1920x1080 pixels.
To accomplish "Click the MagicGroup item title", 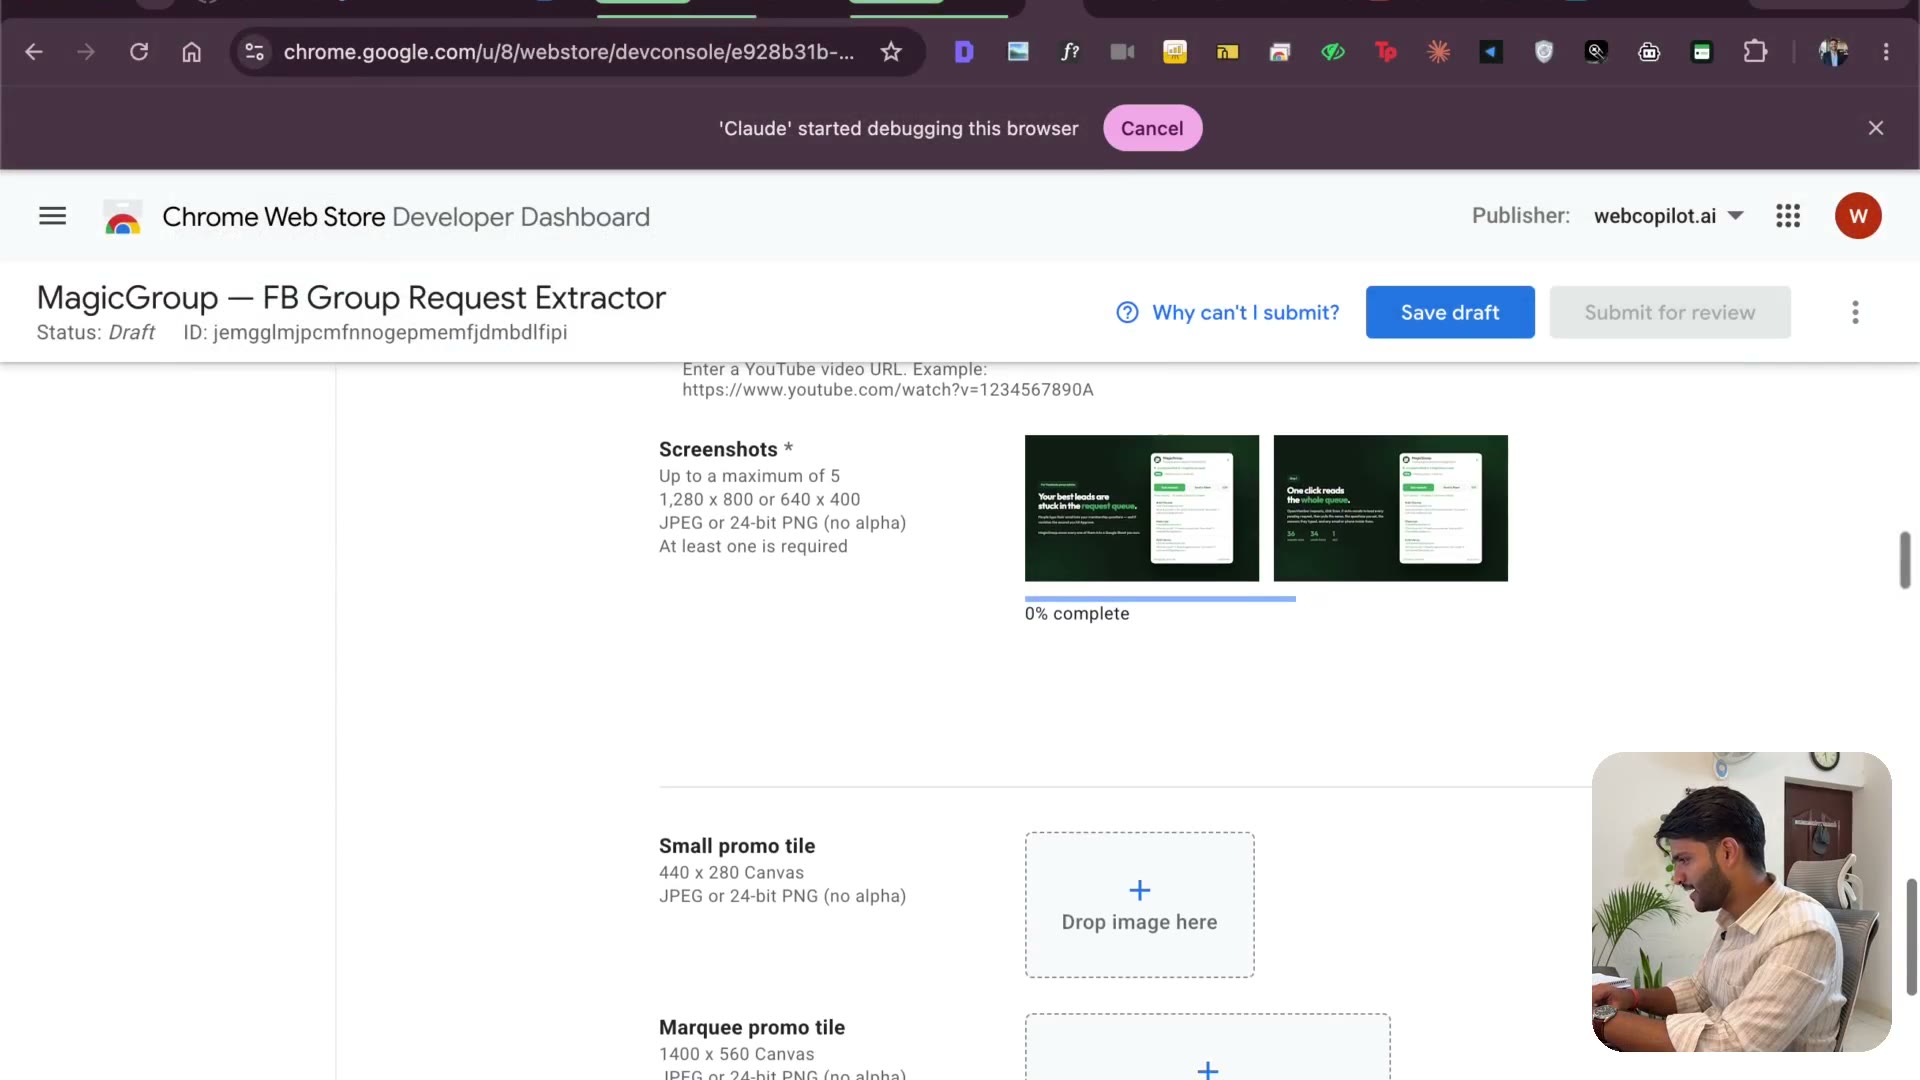I will [x=351, y=297].
